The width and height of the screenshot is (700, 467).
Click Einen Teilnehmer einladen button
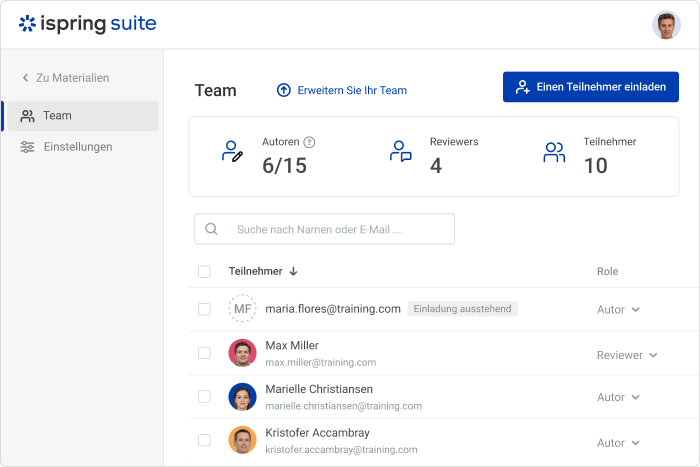(x=591, y=87)
